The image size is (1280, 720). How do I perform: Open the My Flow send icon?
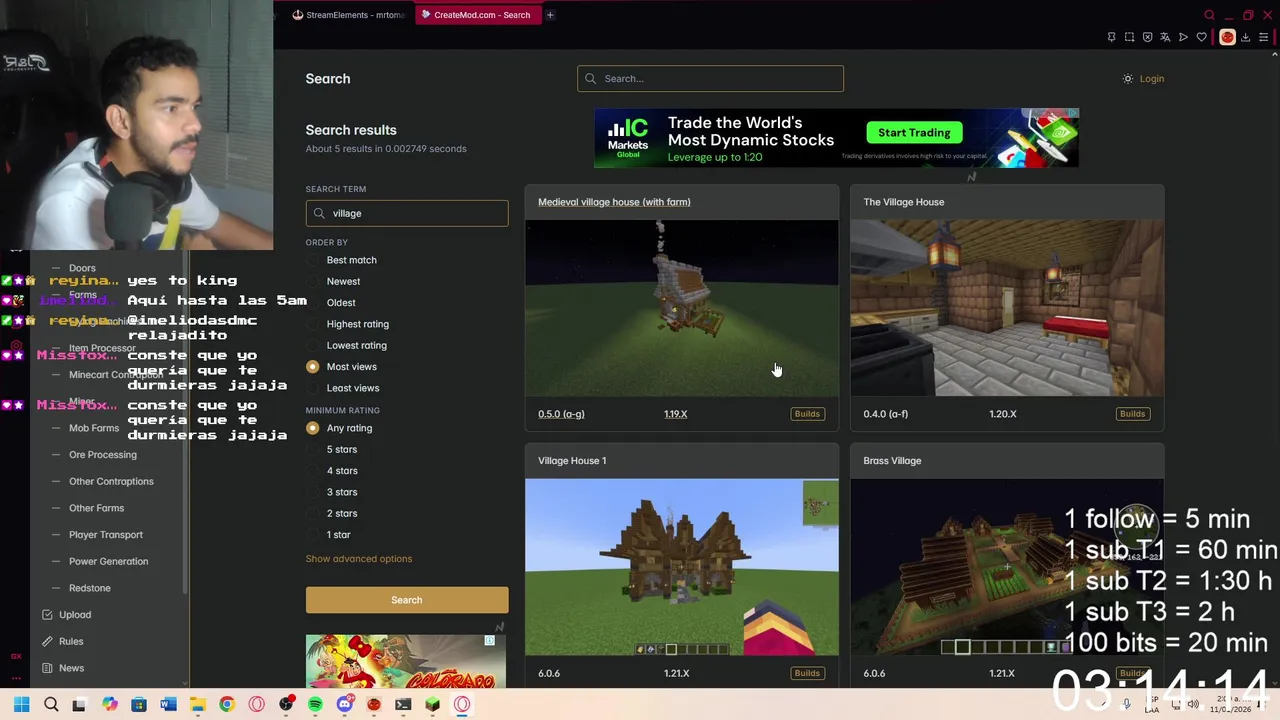(1183, 37)
